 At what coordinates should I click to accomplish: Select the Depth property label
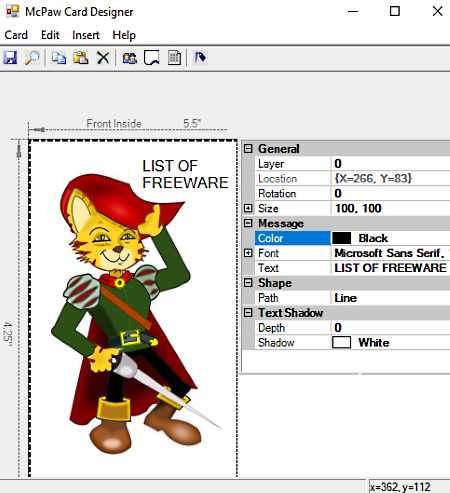[271, 328]
